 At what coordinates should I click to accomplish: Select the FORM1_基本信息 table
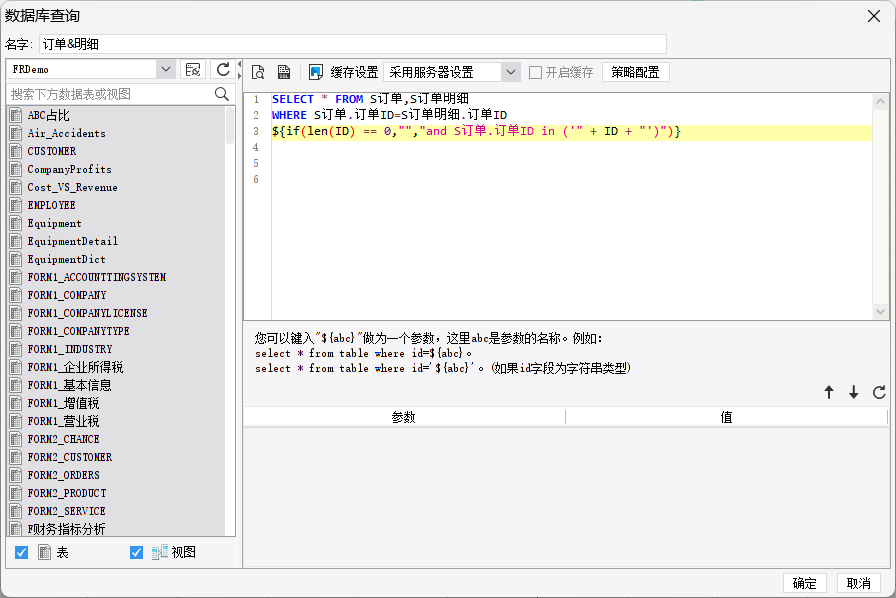click(x=69, y=385)
